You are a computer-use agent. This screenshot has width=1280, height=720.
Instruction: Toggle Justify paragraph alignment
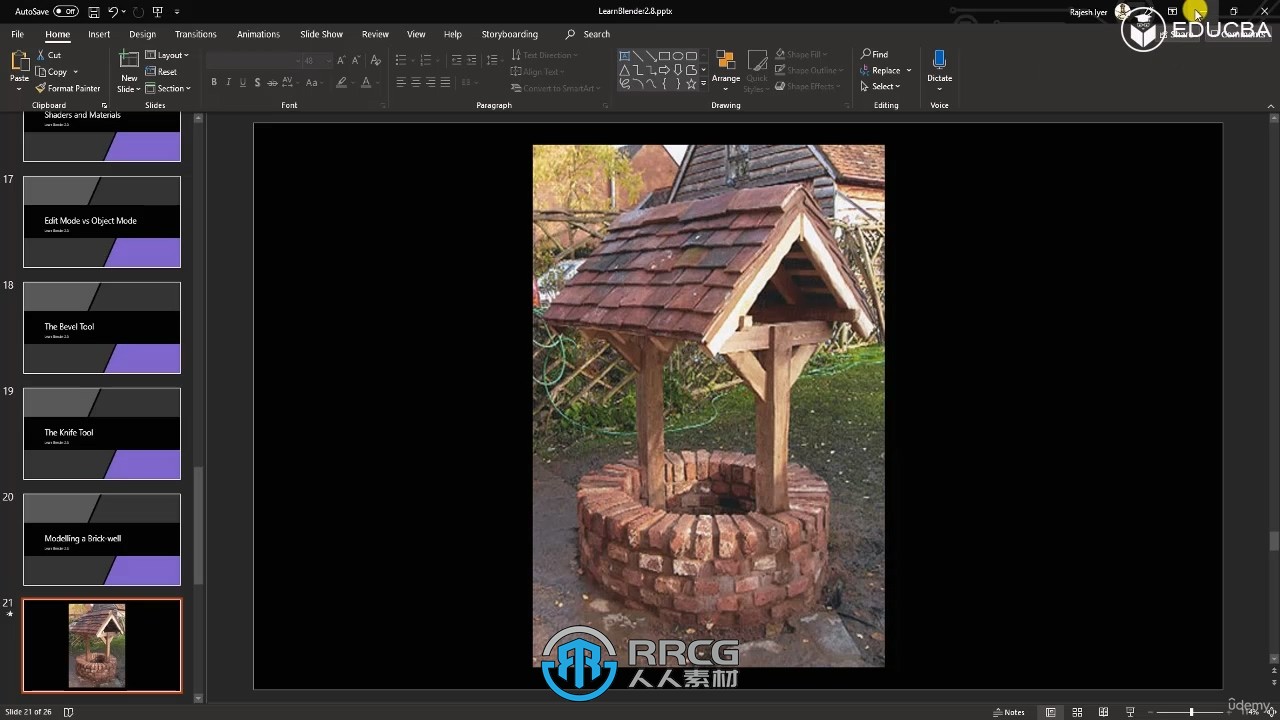(445, 83)
